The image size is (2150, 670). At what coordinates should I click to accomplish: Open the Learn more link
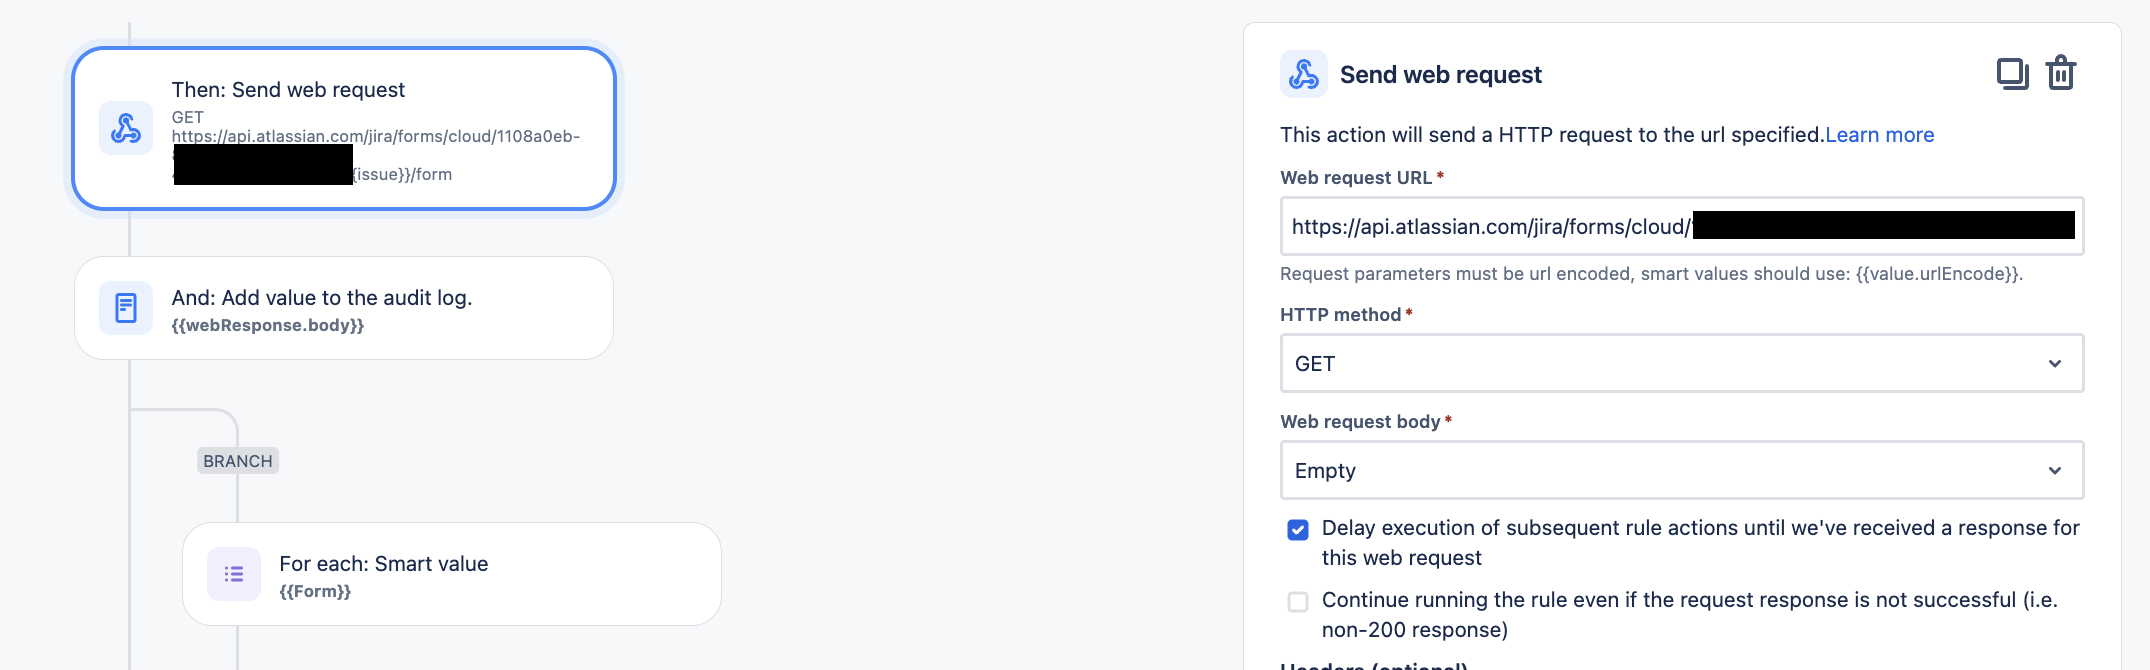coord(1880,135)
